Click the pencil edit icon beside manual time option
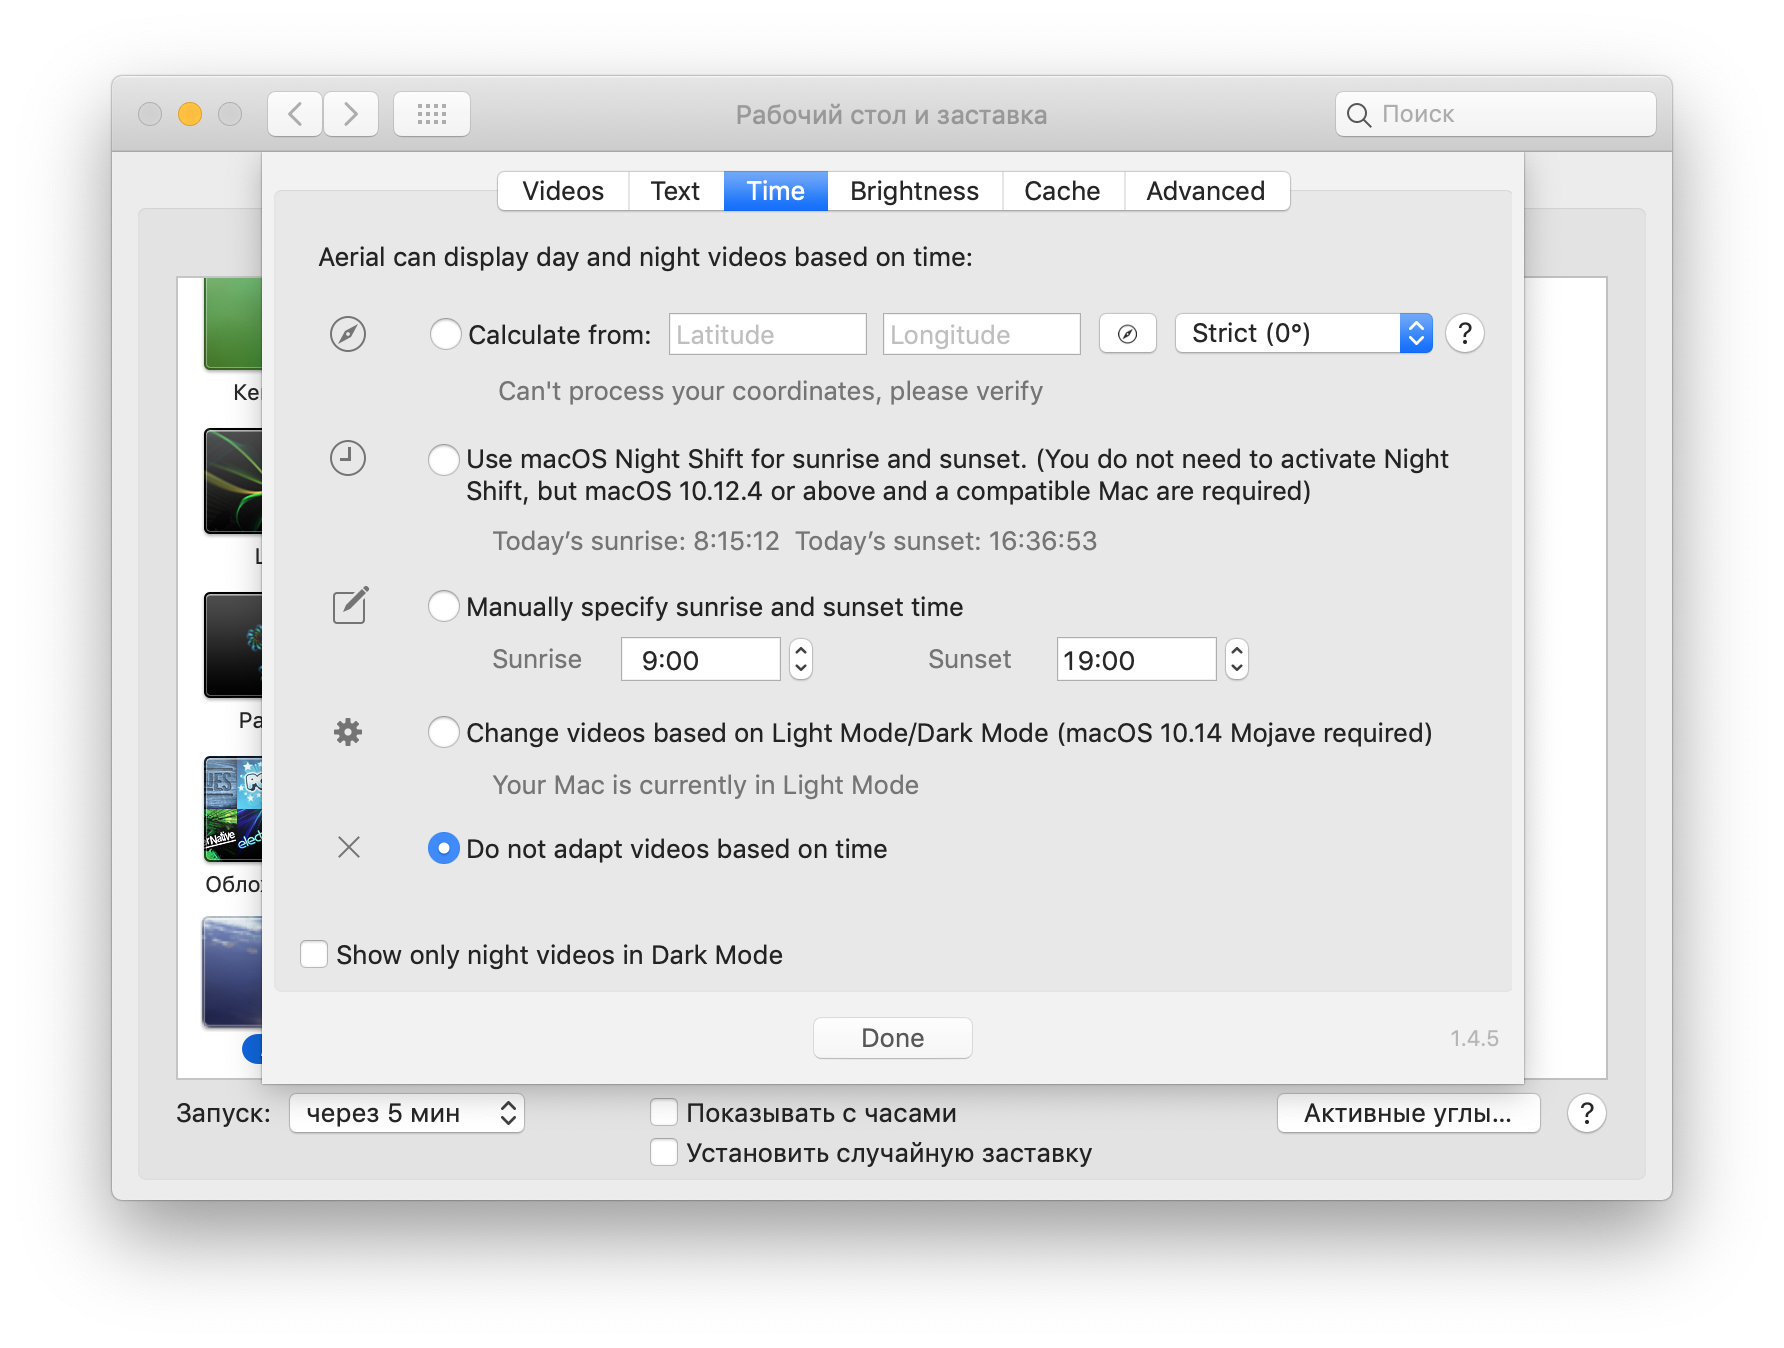Image resolution: width=1784 pixels, height=1348 pixels. [x=350, y=605]
